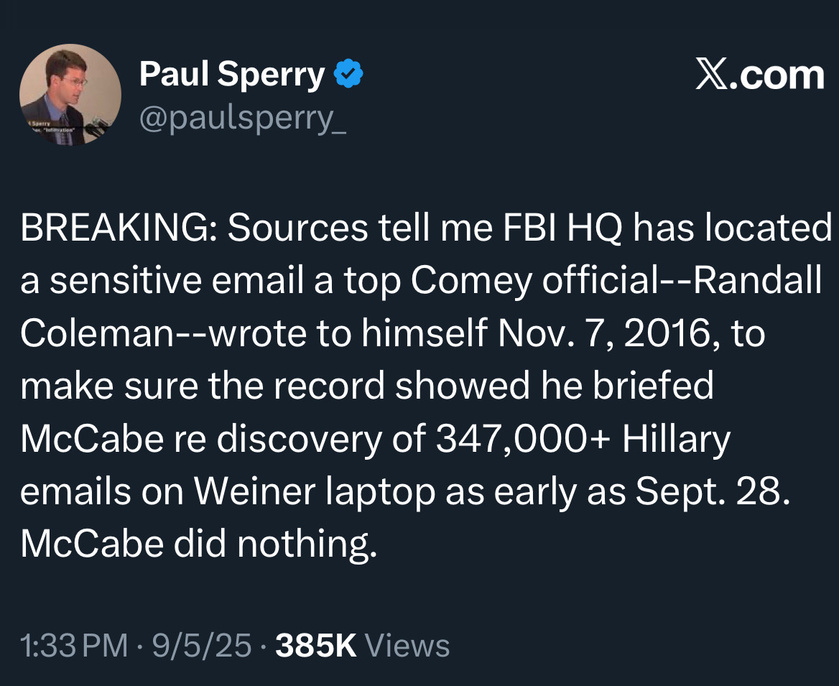This screenshot has height=686, width=839.
Task: Open Paul Sperry's profile avatar photo
Action: 70,95
